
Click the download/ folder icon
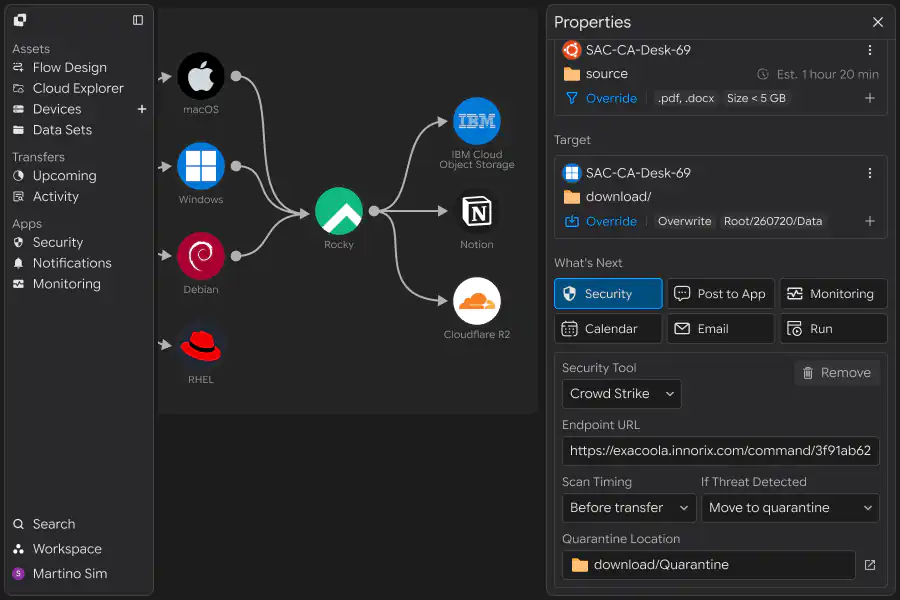click(572, 197)
